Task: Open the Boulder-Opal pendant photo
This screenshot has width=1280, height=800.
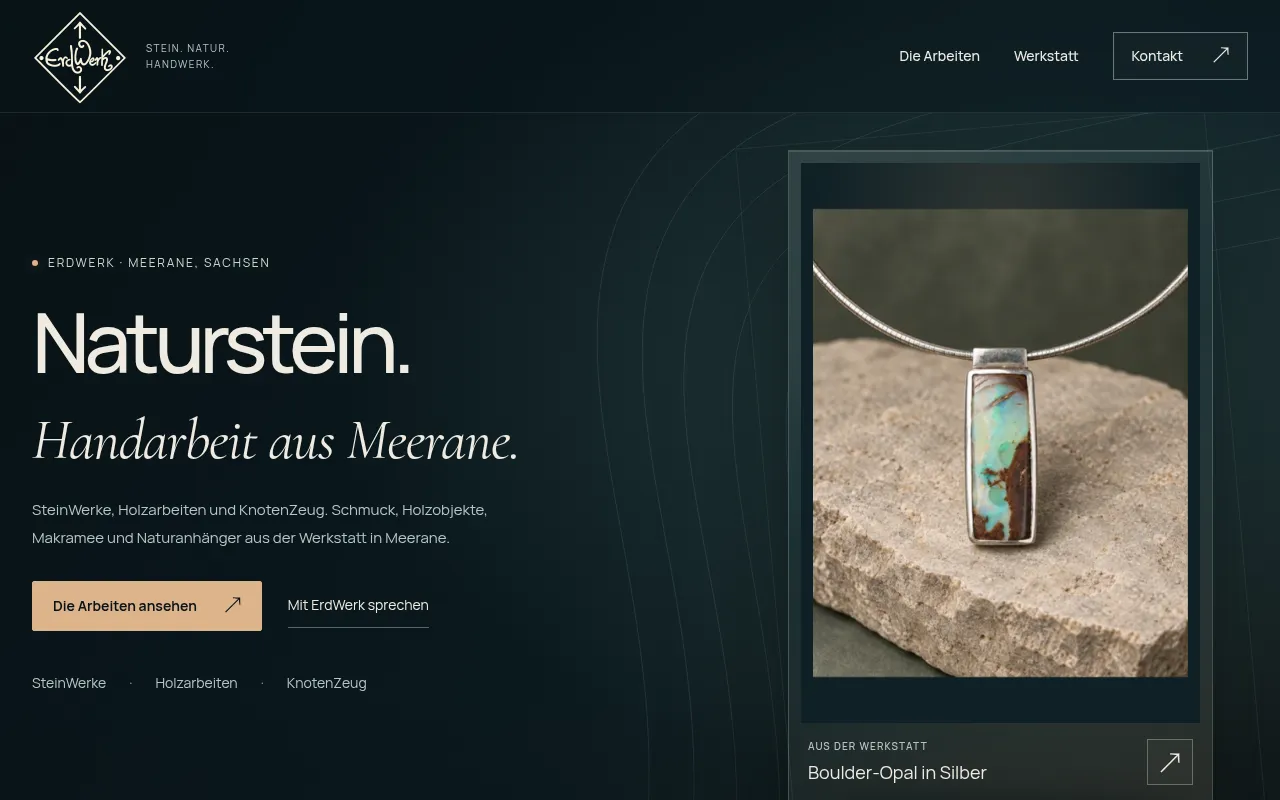Action: [1000, 443]
